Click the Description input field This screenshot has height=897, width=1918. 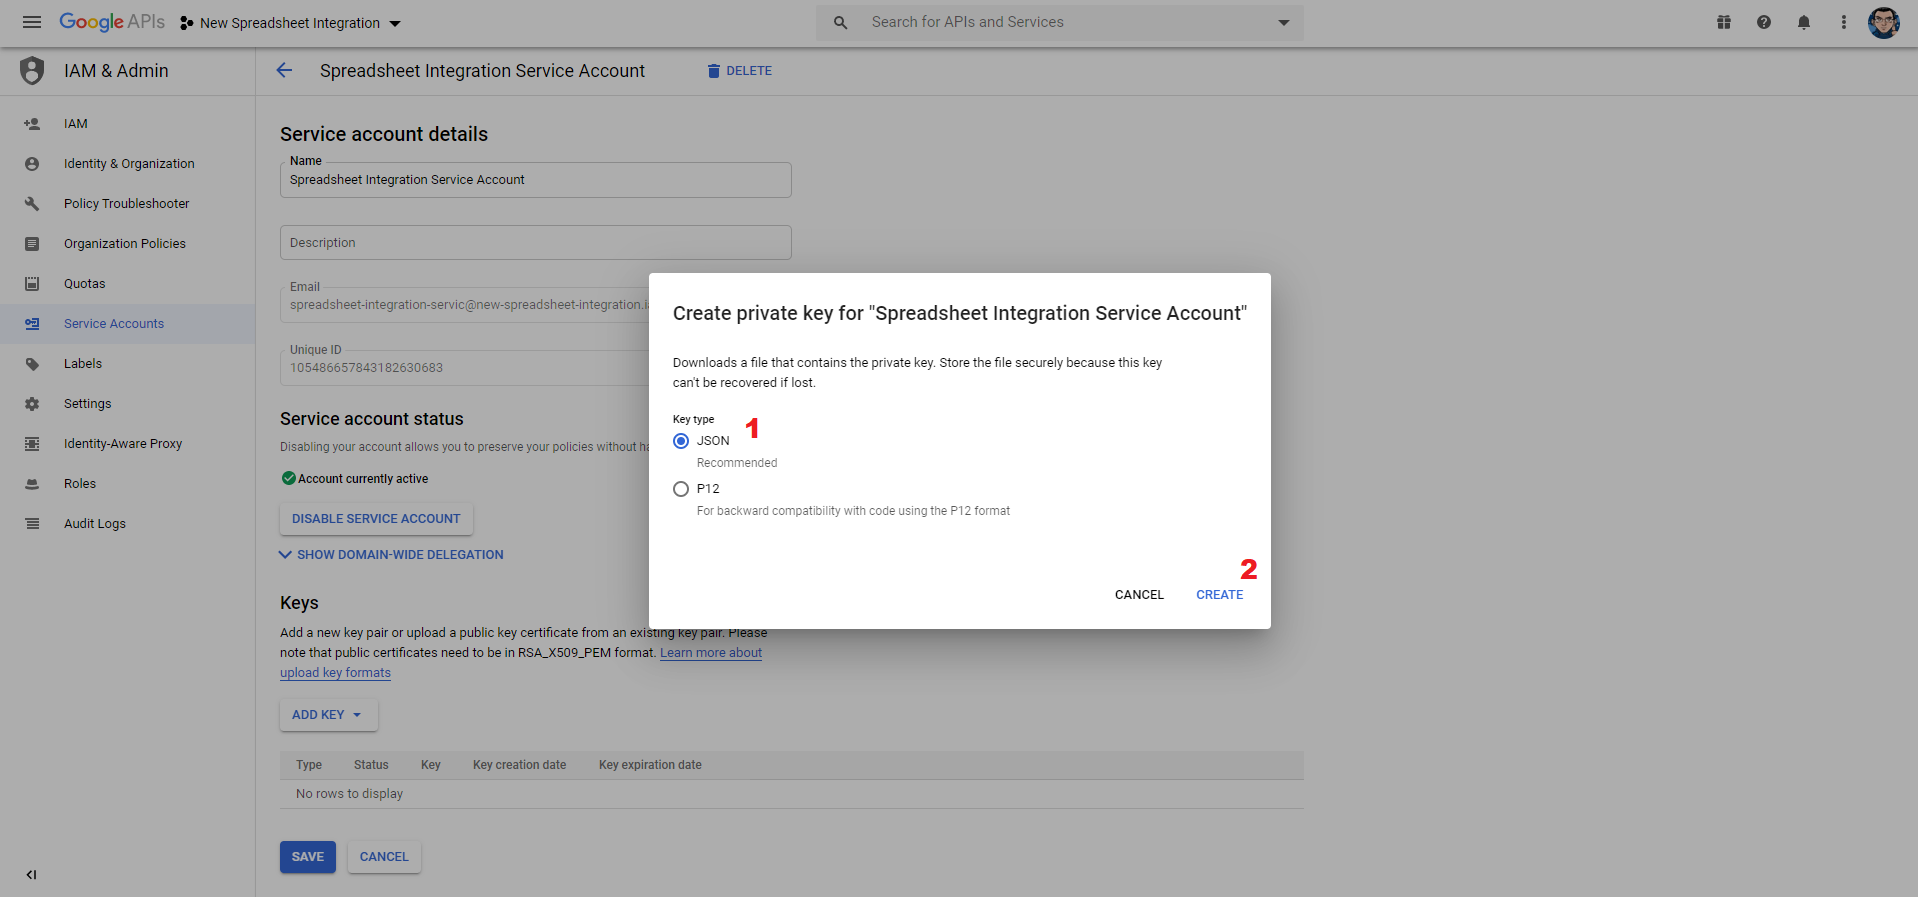tap(536, 243)
